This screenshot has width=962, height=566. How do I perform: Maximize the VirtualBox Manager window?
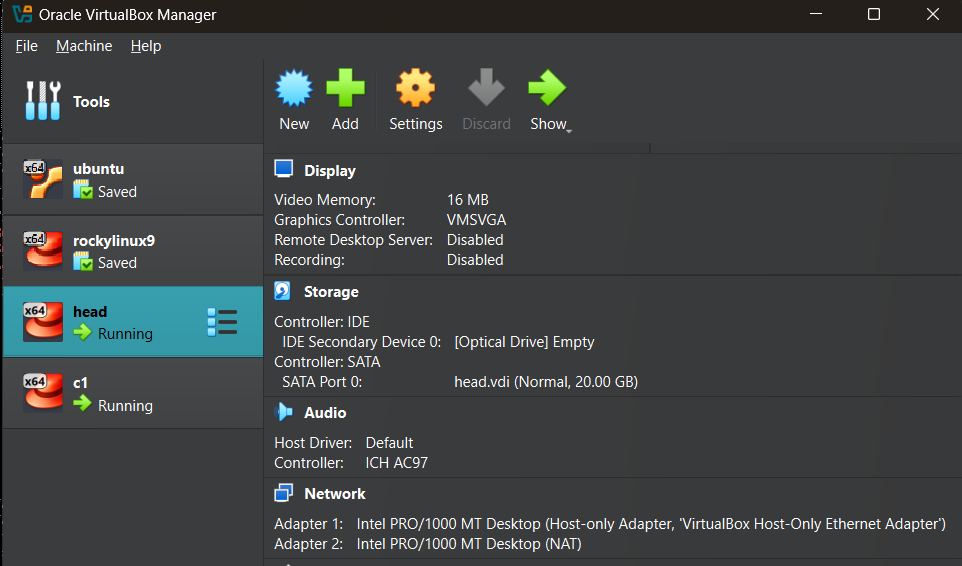[x=874, y=13]
